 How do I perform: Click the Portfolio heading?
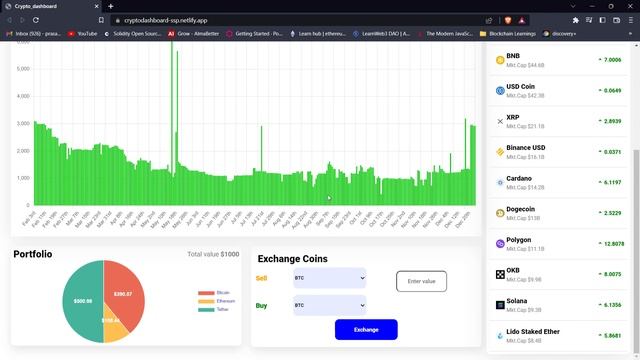(x=33, y=254)
